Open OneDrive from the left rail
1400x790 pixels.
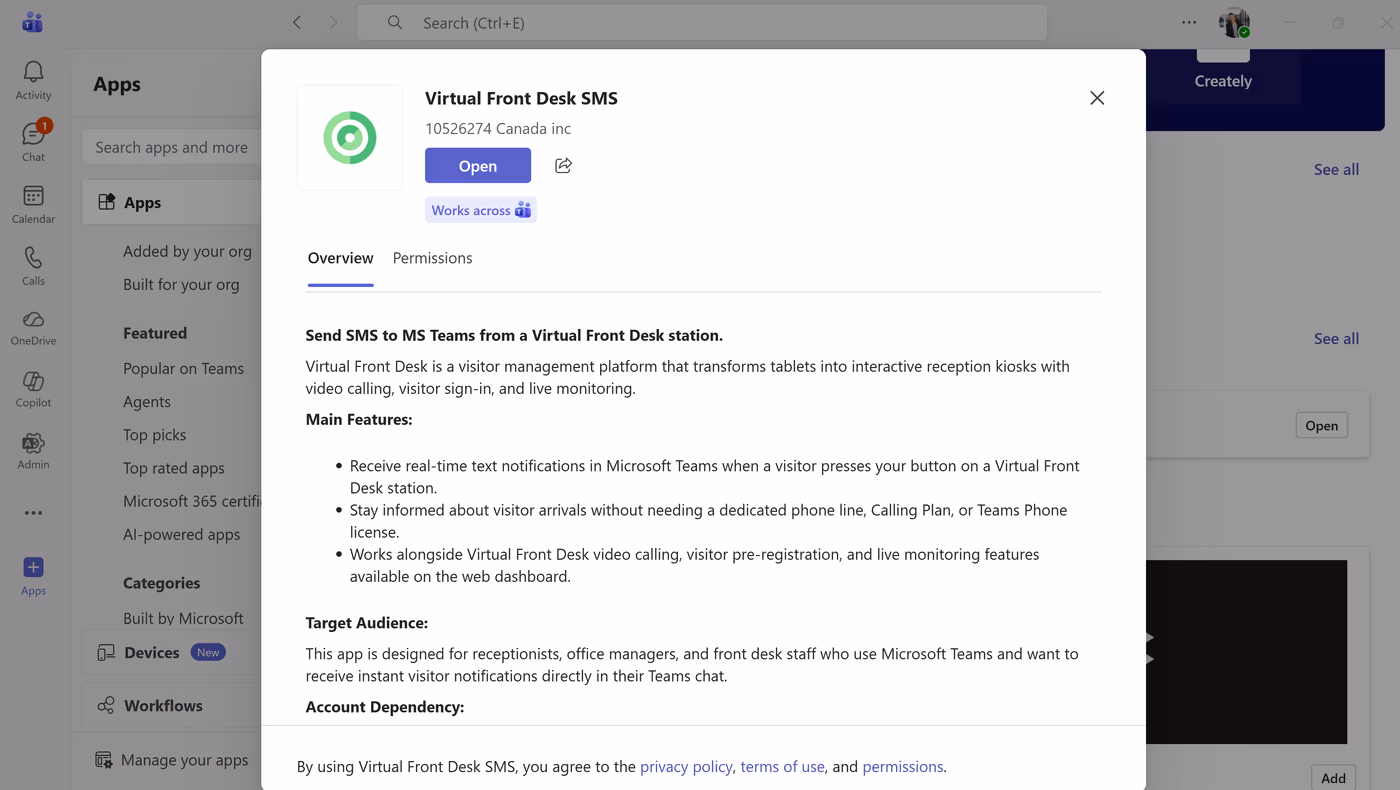point(33,327)
